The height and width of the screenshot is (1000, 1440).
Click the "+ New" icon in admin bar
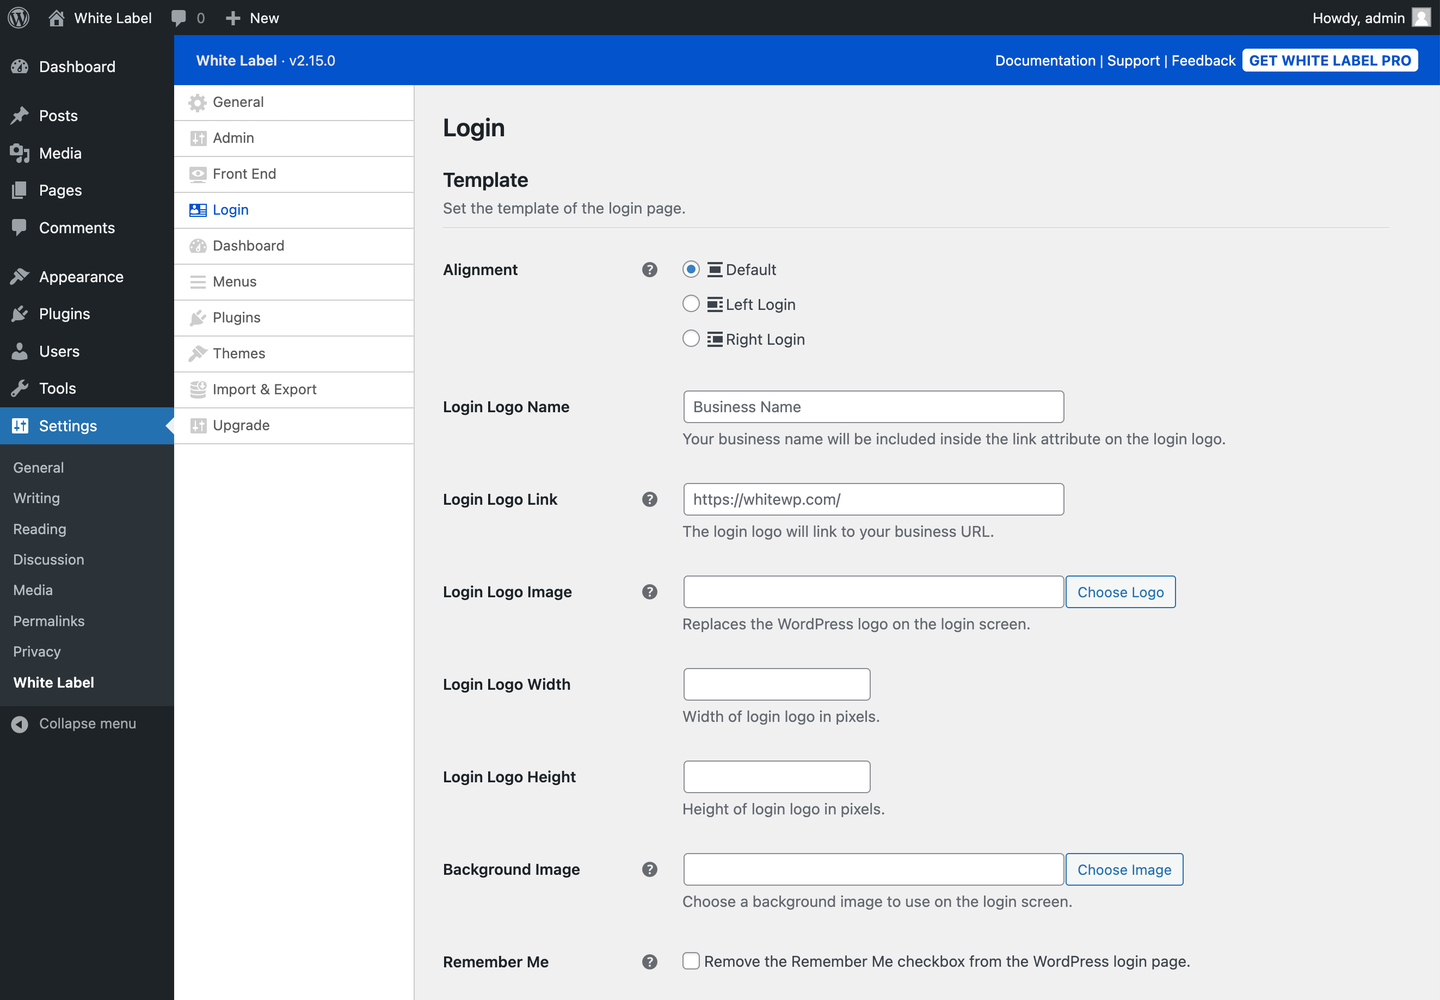231,17
